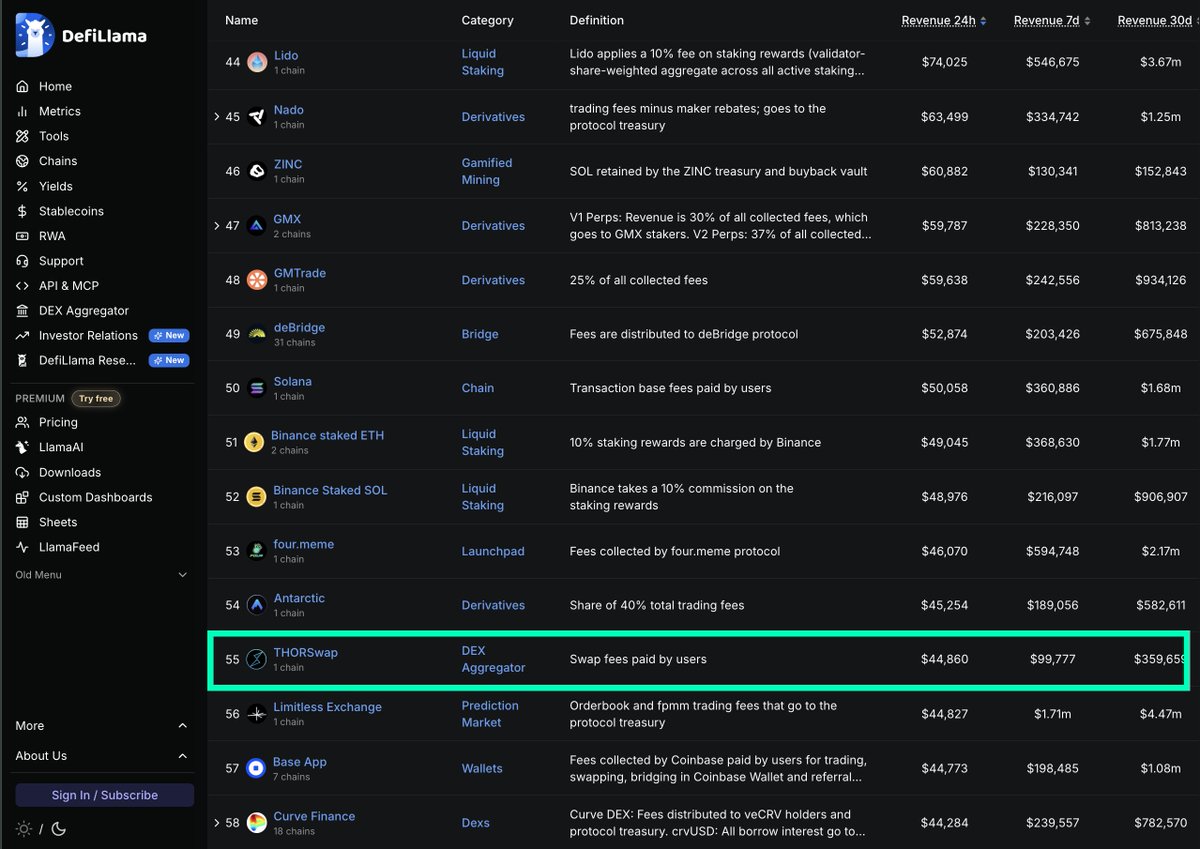1200x849 pixels.
Task: Open RWA in sidebar
Action: [52, 236]
